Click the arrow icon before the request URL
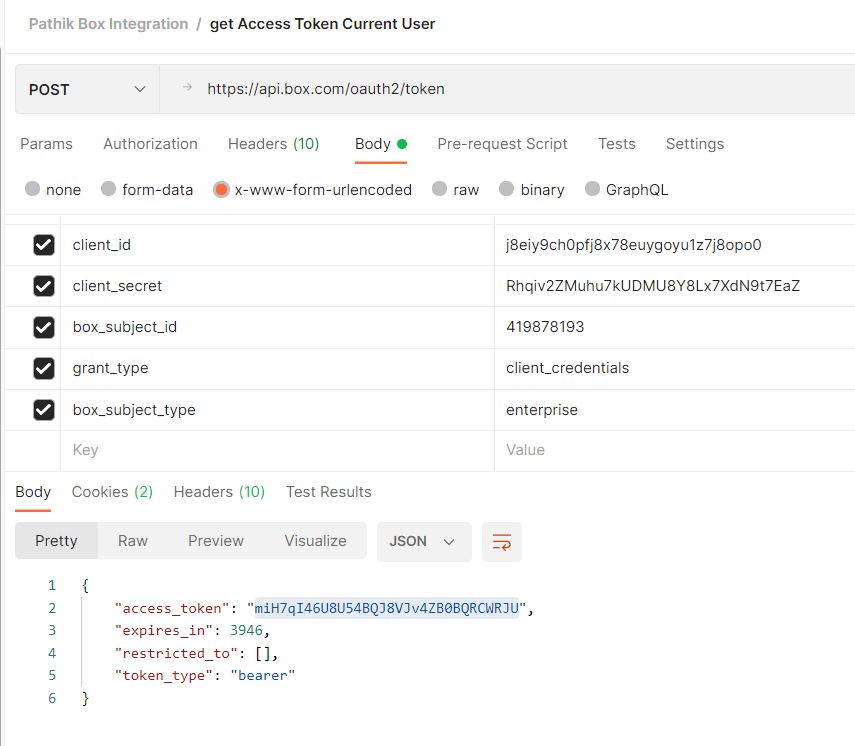This screenshot has height=746, width=855. click(x=187, y=88)
